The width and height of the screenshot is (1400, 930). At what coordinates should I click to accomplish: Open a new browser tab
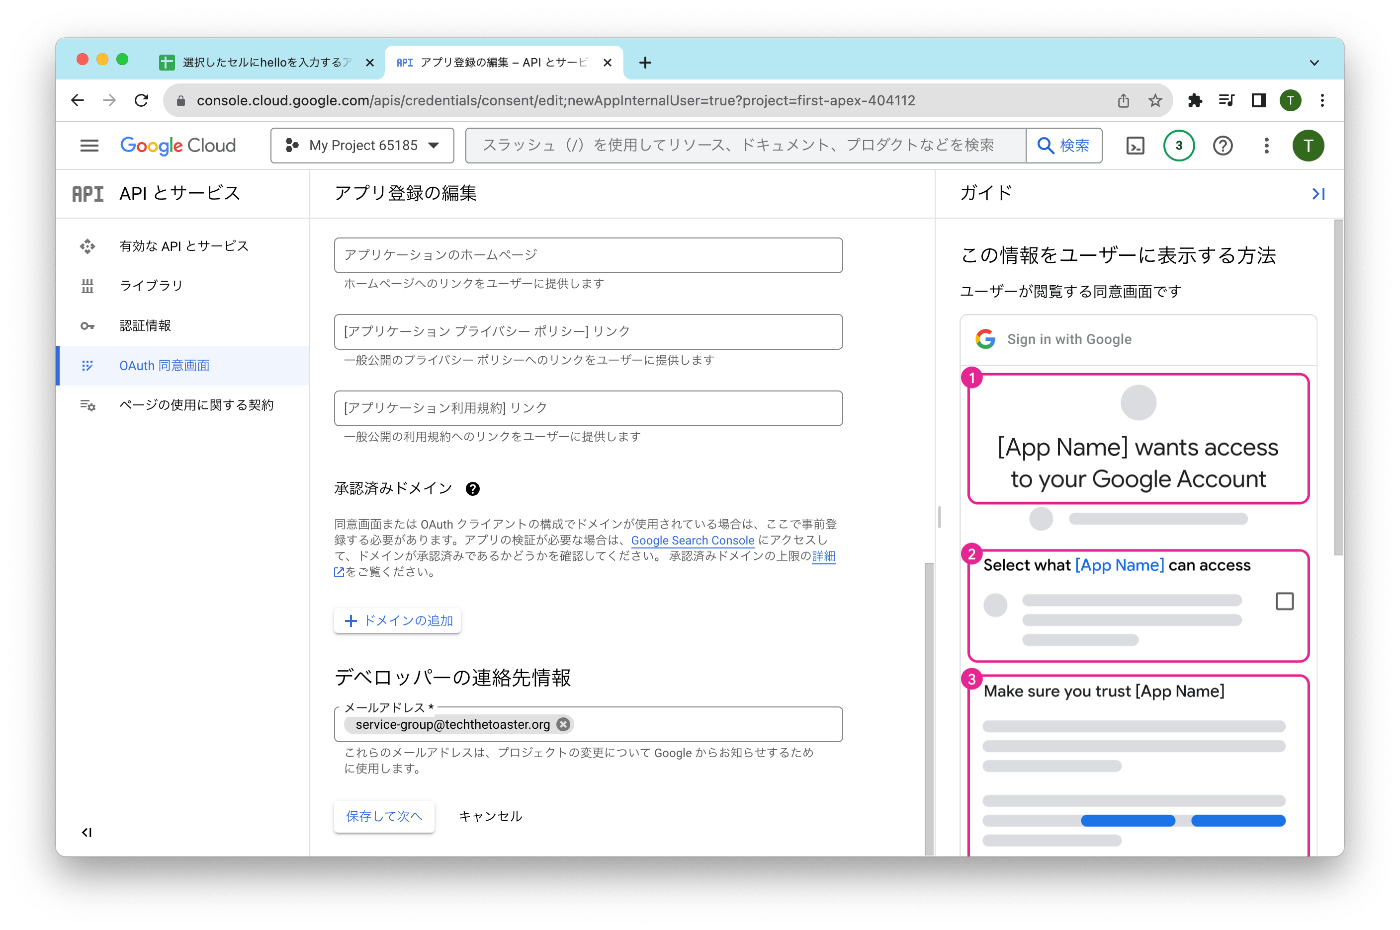tap(645, 62)
